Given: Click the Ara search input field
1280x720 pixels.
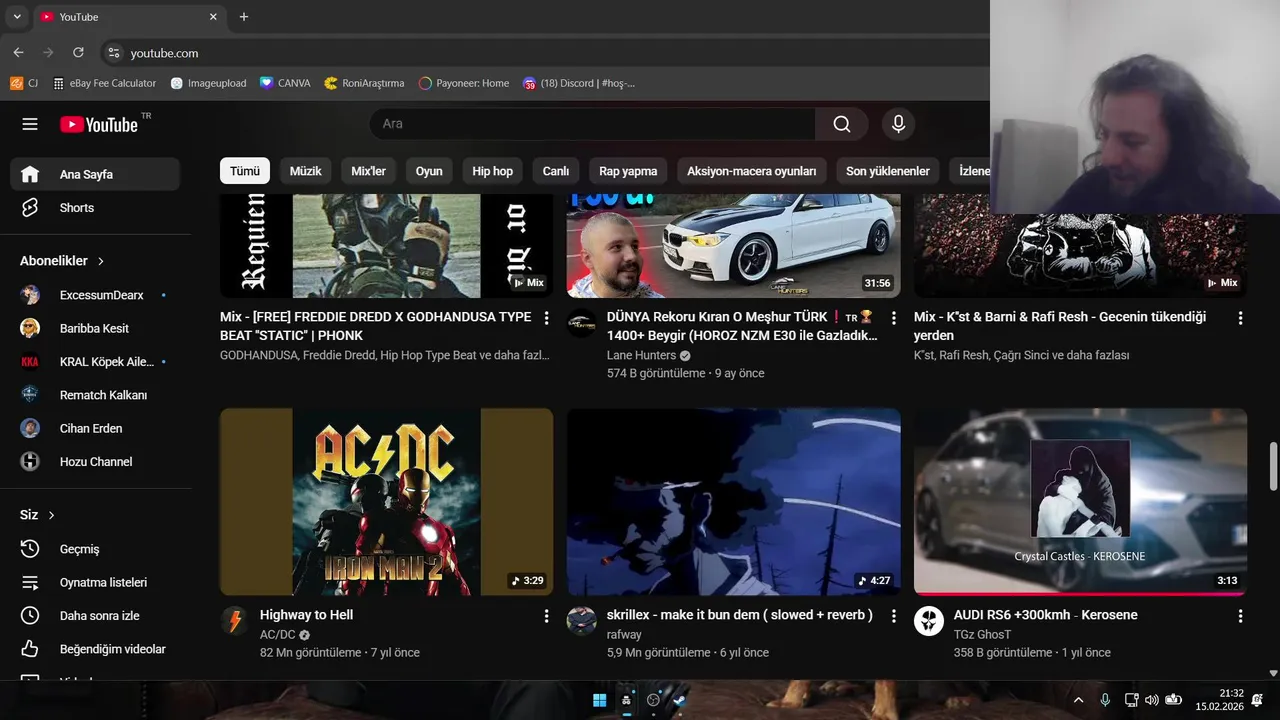Looking at the screenshot, I should coord(592,124).
